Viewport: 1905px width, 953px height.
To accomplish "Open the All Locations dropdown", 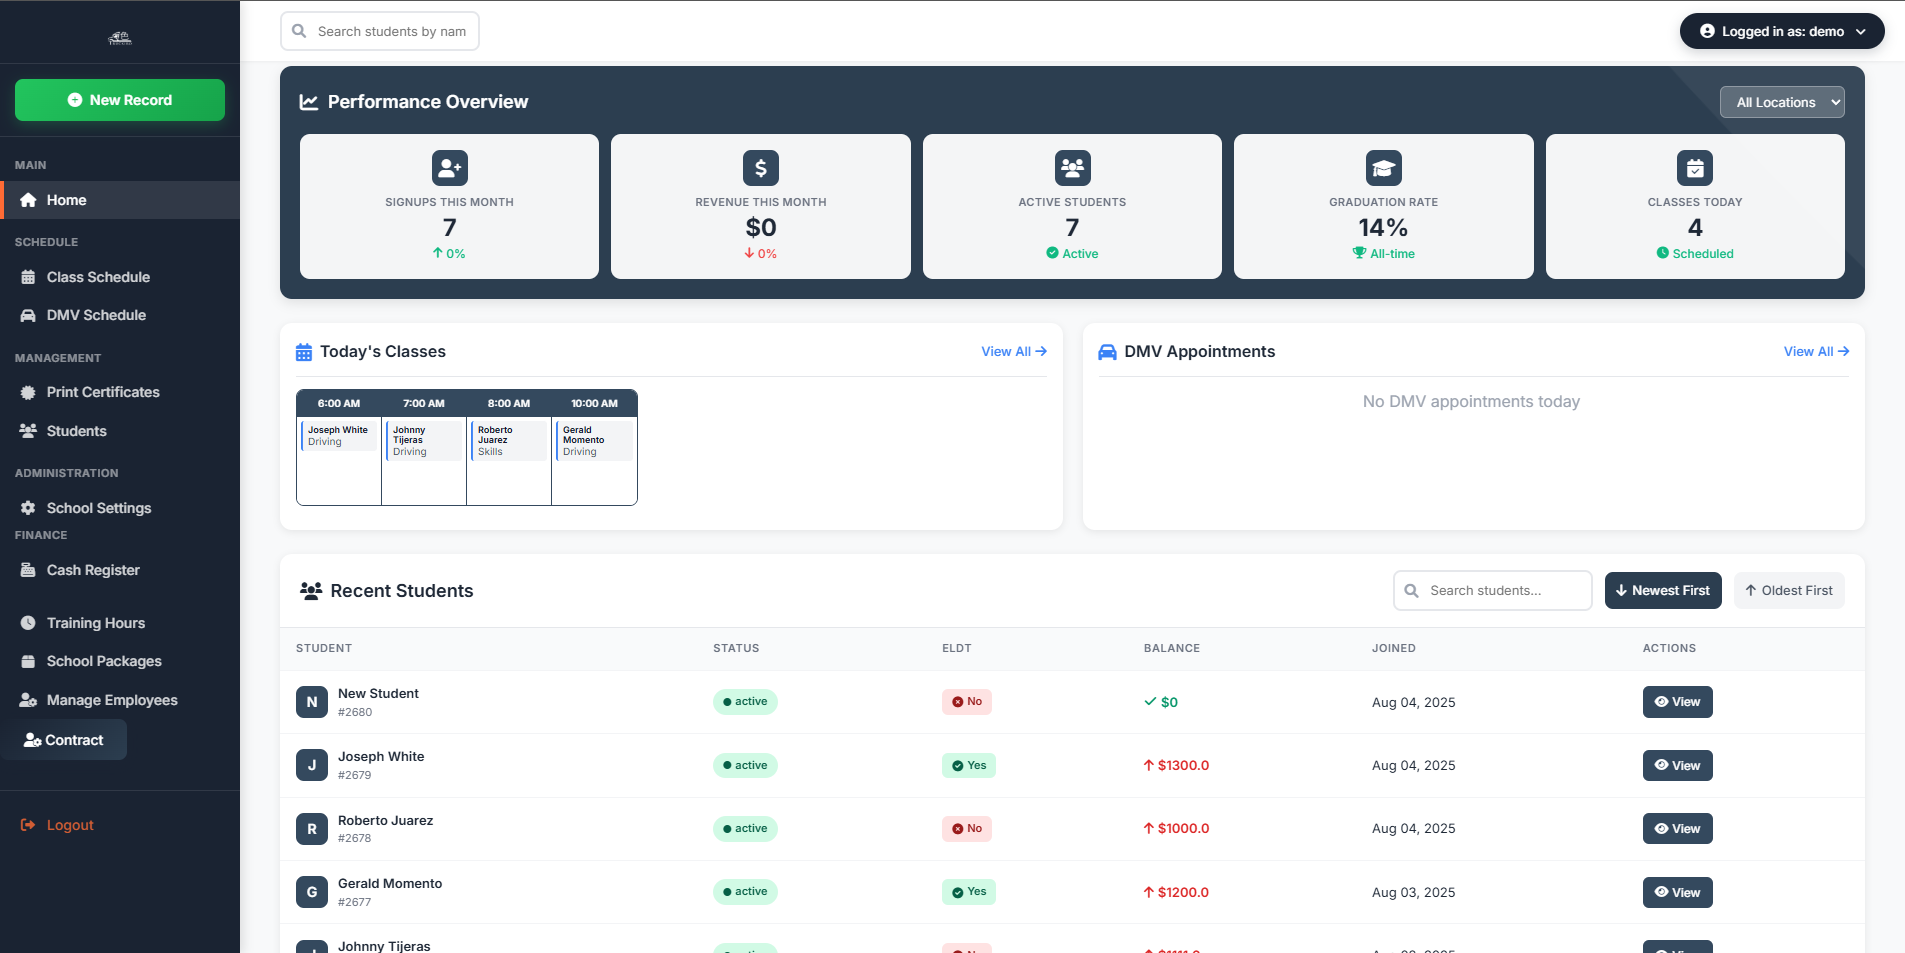I will click(1781, 101).
